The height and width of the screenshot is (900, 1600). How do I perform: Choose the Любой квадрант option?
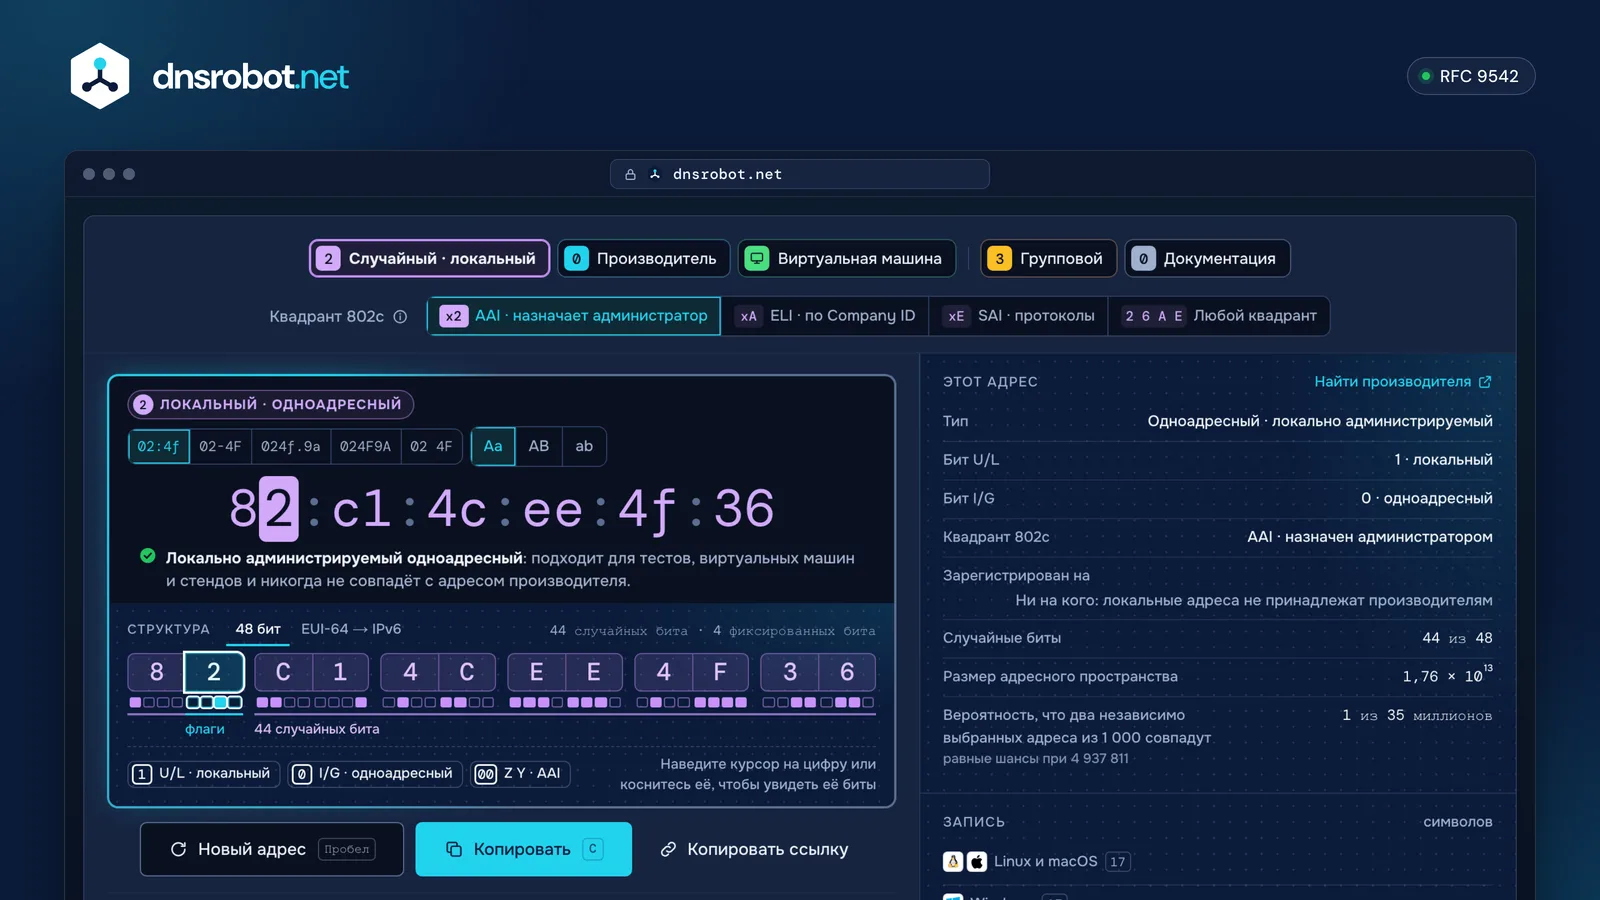1220,316
